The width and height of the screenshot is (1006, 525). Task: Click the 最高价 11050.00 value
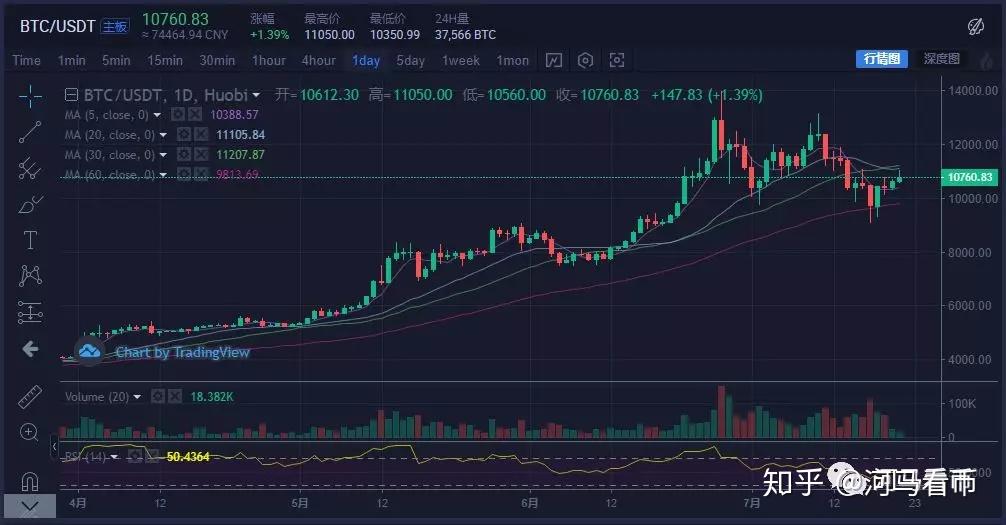(x=329, y=35)
